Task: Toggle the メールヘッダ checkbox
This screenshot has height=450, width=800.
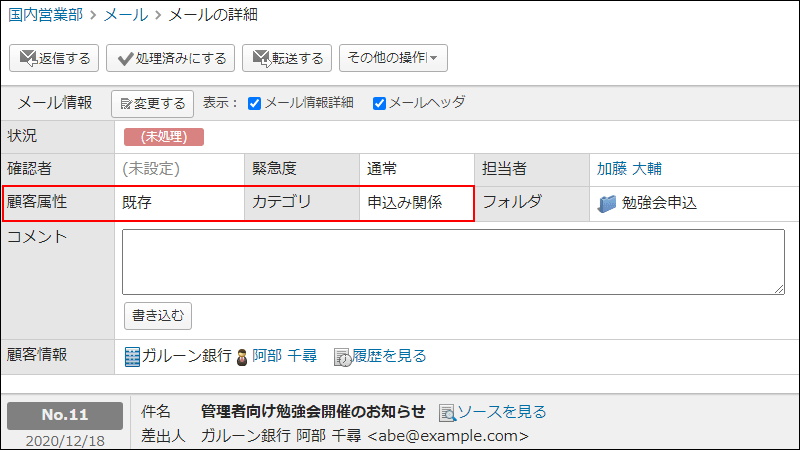Action: coord(379,104)
